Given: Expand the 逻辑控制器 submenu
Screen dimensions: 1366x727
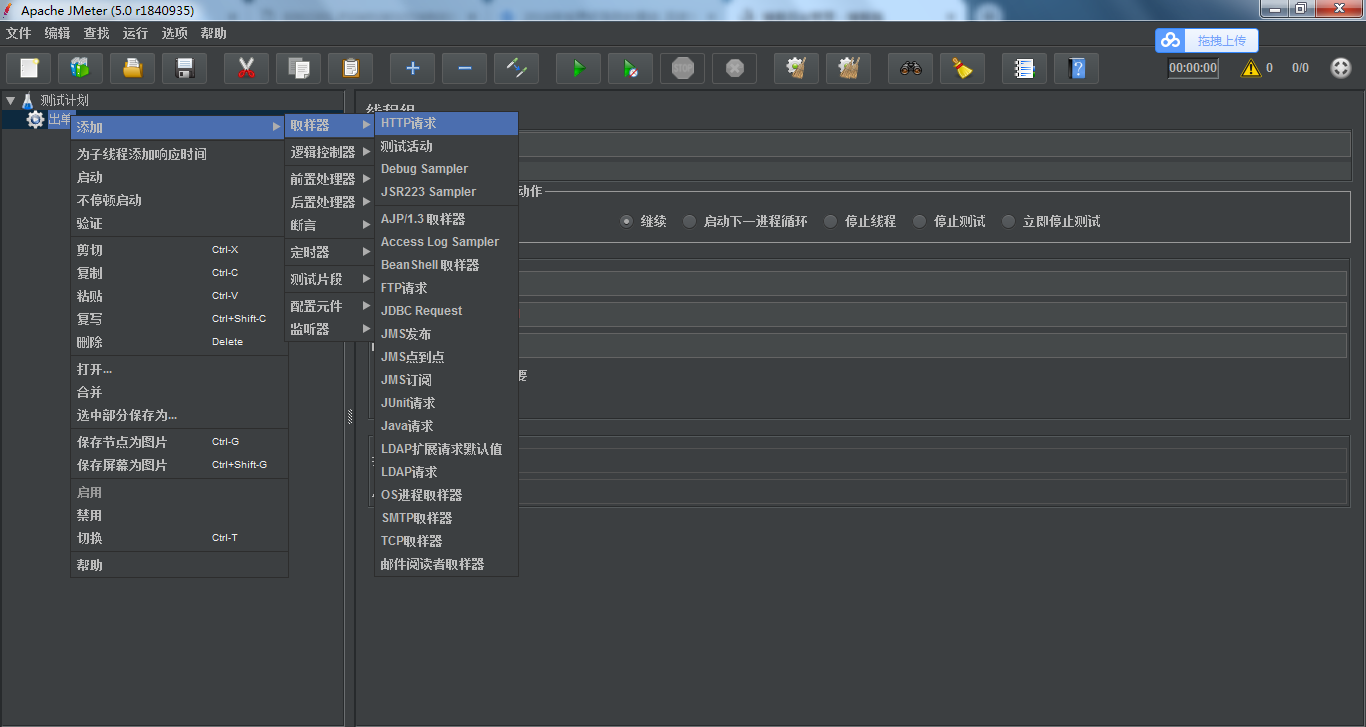Looking at the screenshot, I should pyautogui.click(x=331, y=152).
